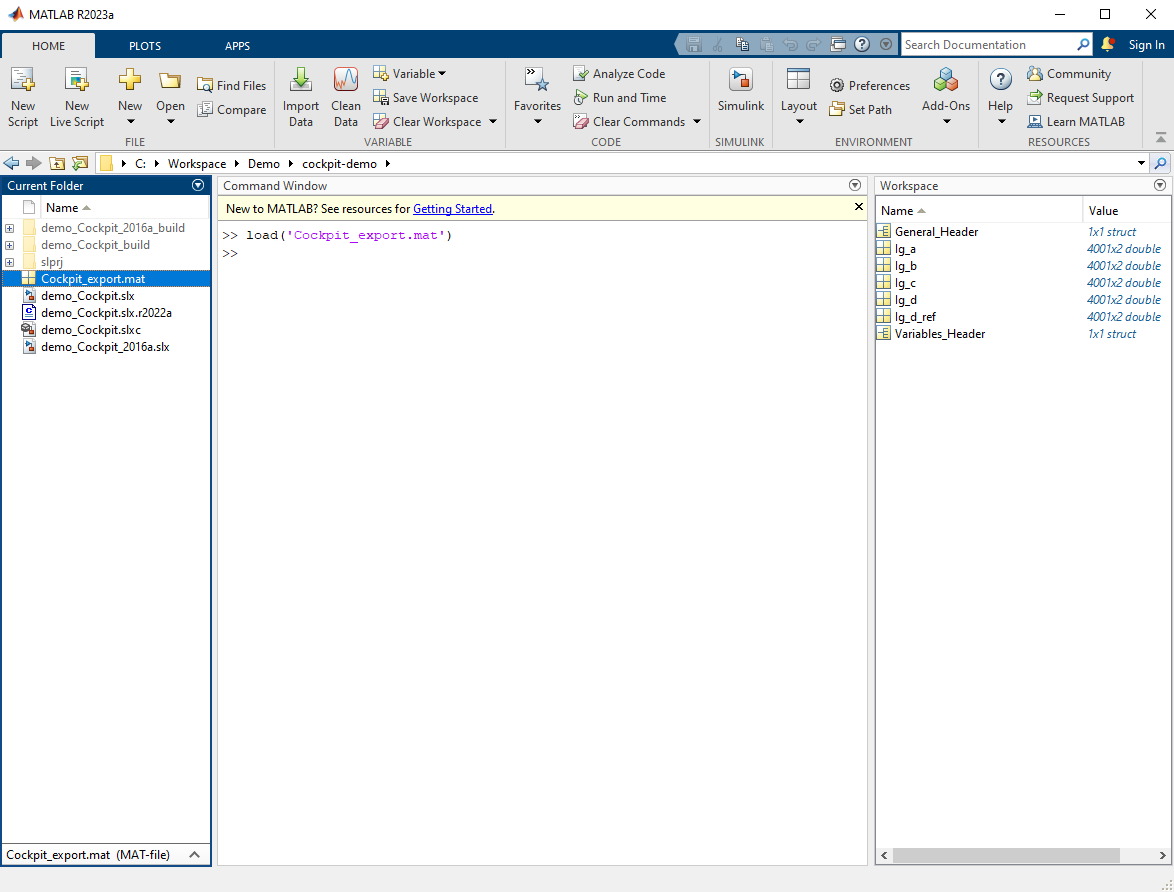Open Preferences settings
Viewport: 1174px width, 892px height.
(869, 86)
